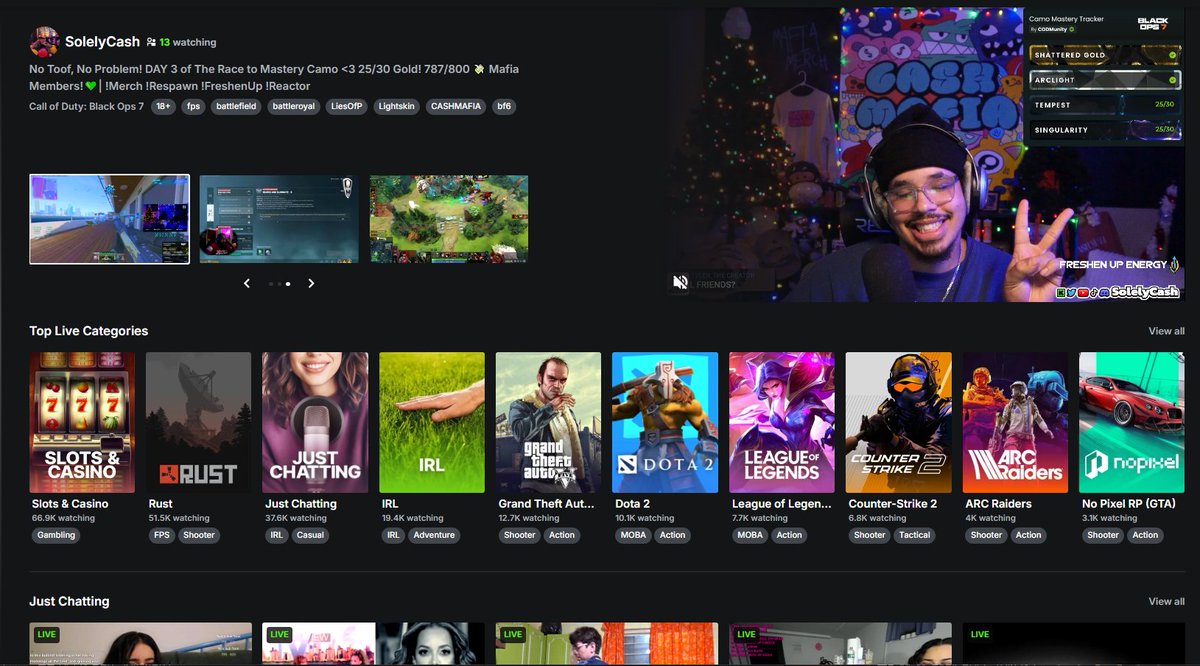The image size is (1200, 666).
Task: Open SolelyCash channel avatar
Action: click(x=44, y=42)
